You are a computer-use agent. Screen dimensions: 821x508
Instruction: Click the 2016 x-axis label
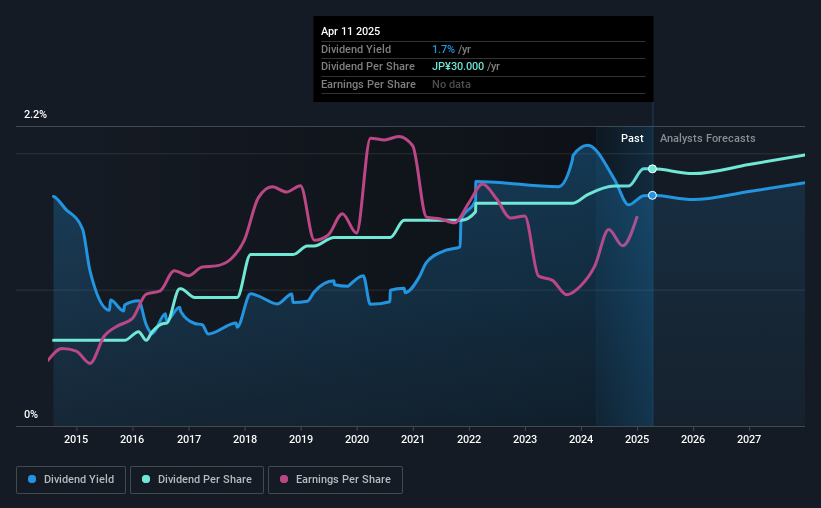point(132,439)
